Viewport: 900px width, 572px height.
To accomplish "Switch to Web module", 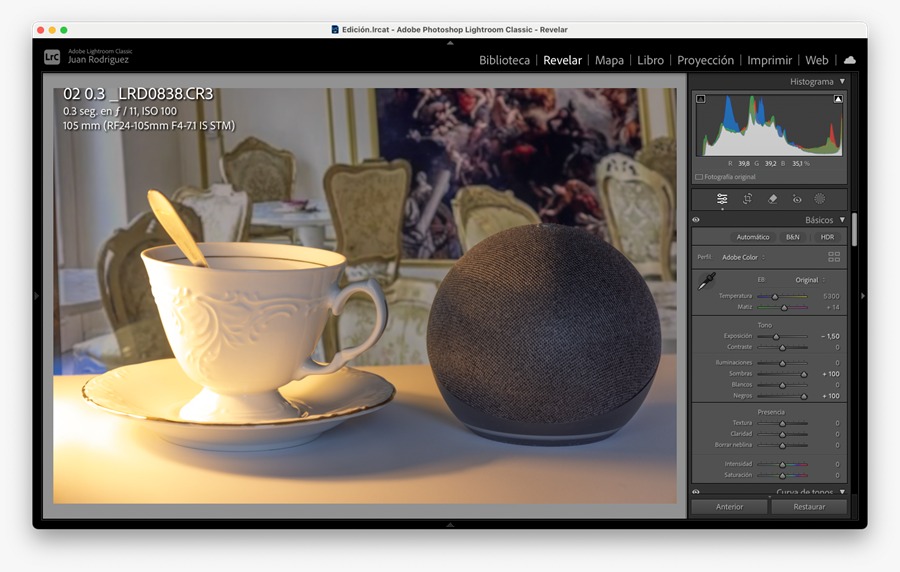I will coord(817,60).
